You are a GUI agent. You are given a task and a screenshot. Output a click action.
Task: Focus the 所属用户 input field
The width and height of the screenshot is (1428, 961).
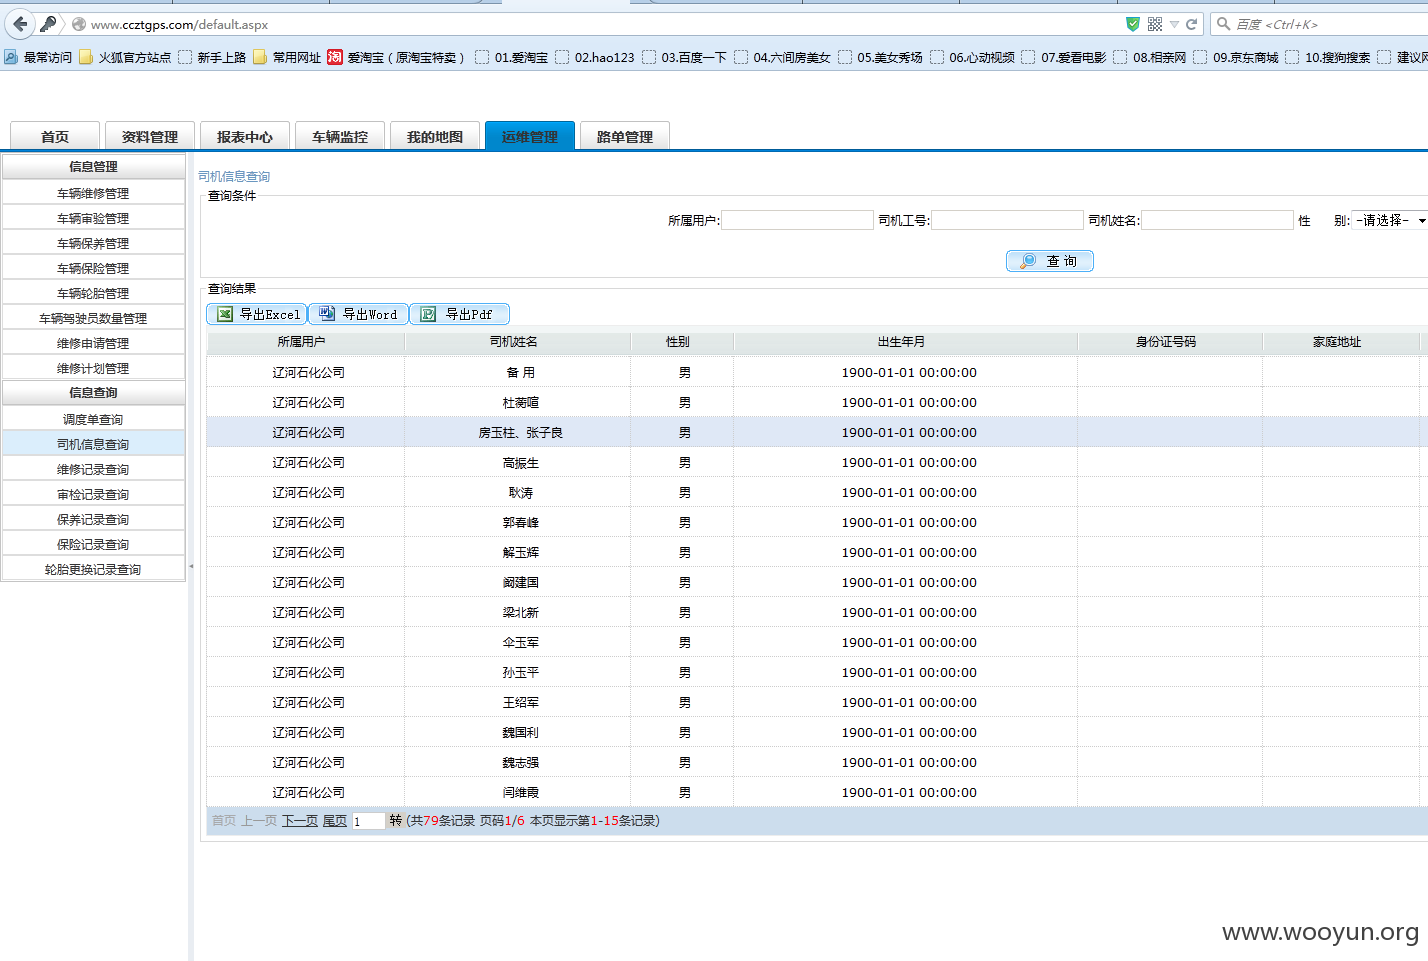(x=798, y=220)
